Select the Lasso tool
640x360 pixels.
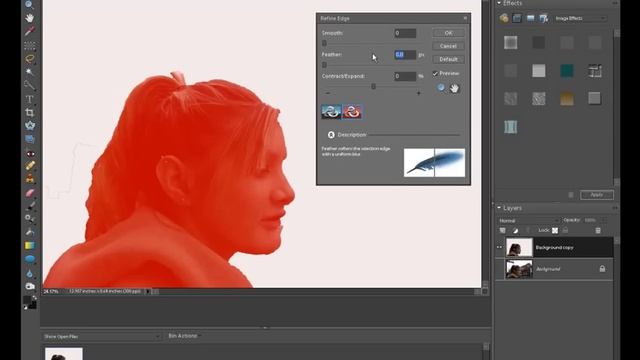[29, 59]
